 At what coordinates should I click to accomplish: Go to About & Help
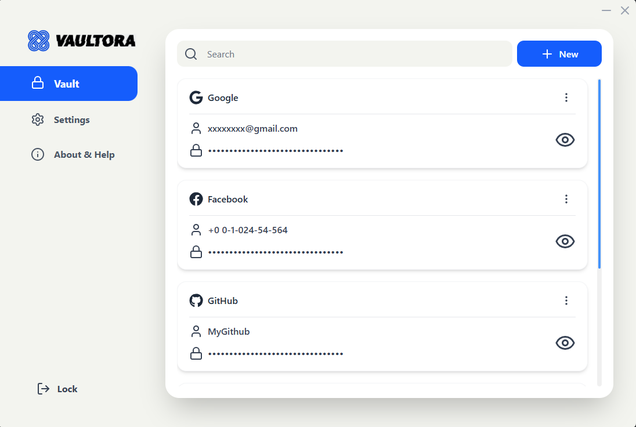[83, 155]
